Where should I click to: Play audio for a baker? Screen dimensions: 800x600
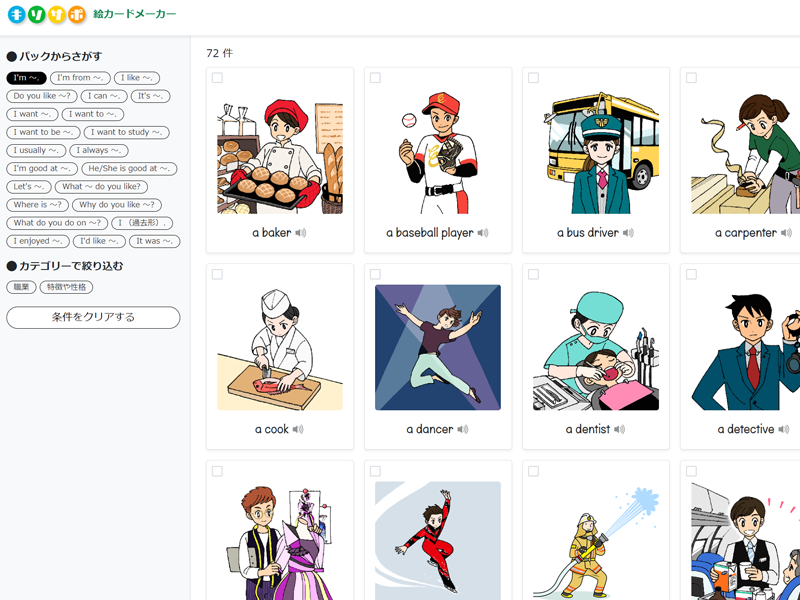click(x=301, y=233)
